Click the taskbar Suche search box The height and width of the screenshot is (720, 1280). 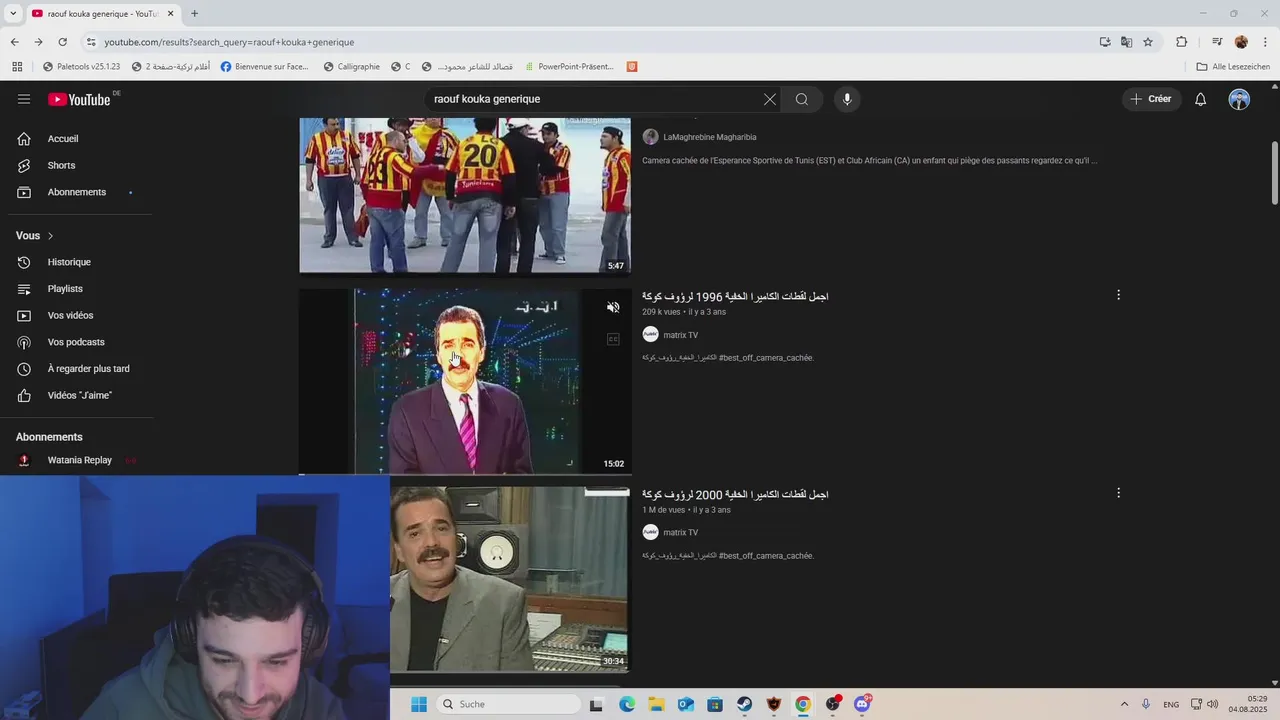pyautogui.click(x=509, y=704)
